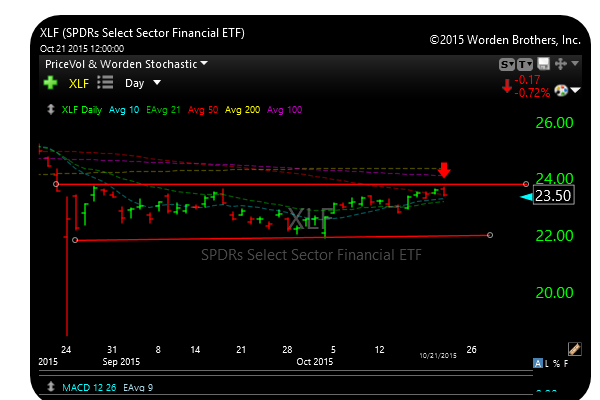Click the ruler drawing tools icon
600x400 pixels.
click(575, 349)
